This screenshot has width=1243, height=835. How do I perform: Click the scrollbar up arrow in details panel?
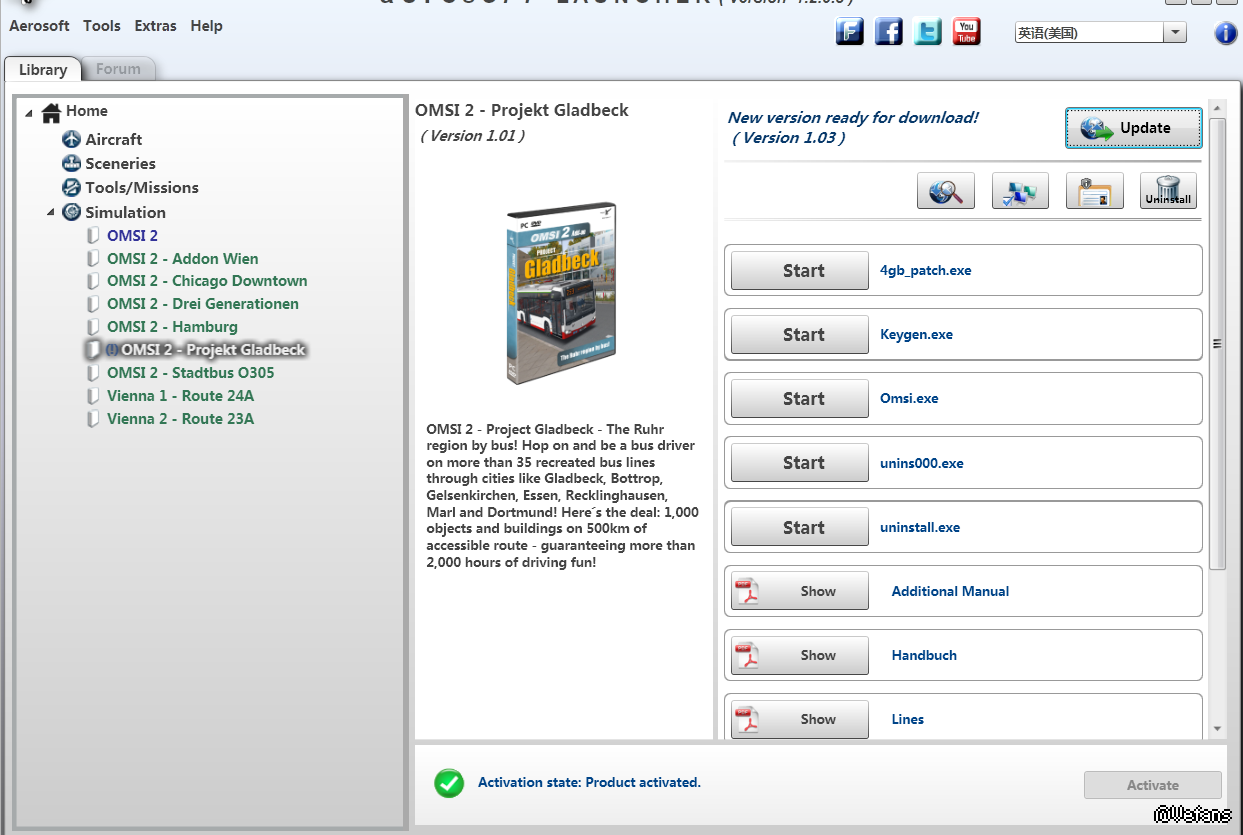point(1217,107)
